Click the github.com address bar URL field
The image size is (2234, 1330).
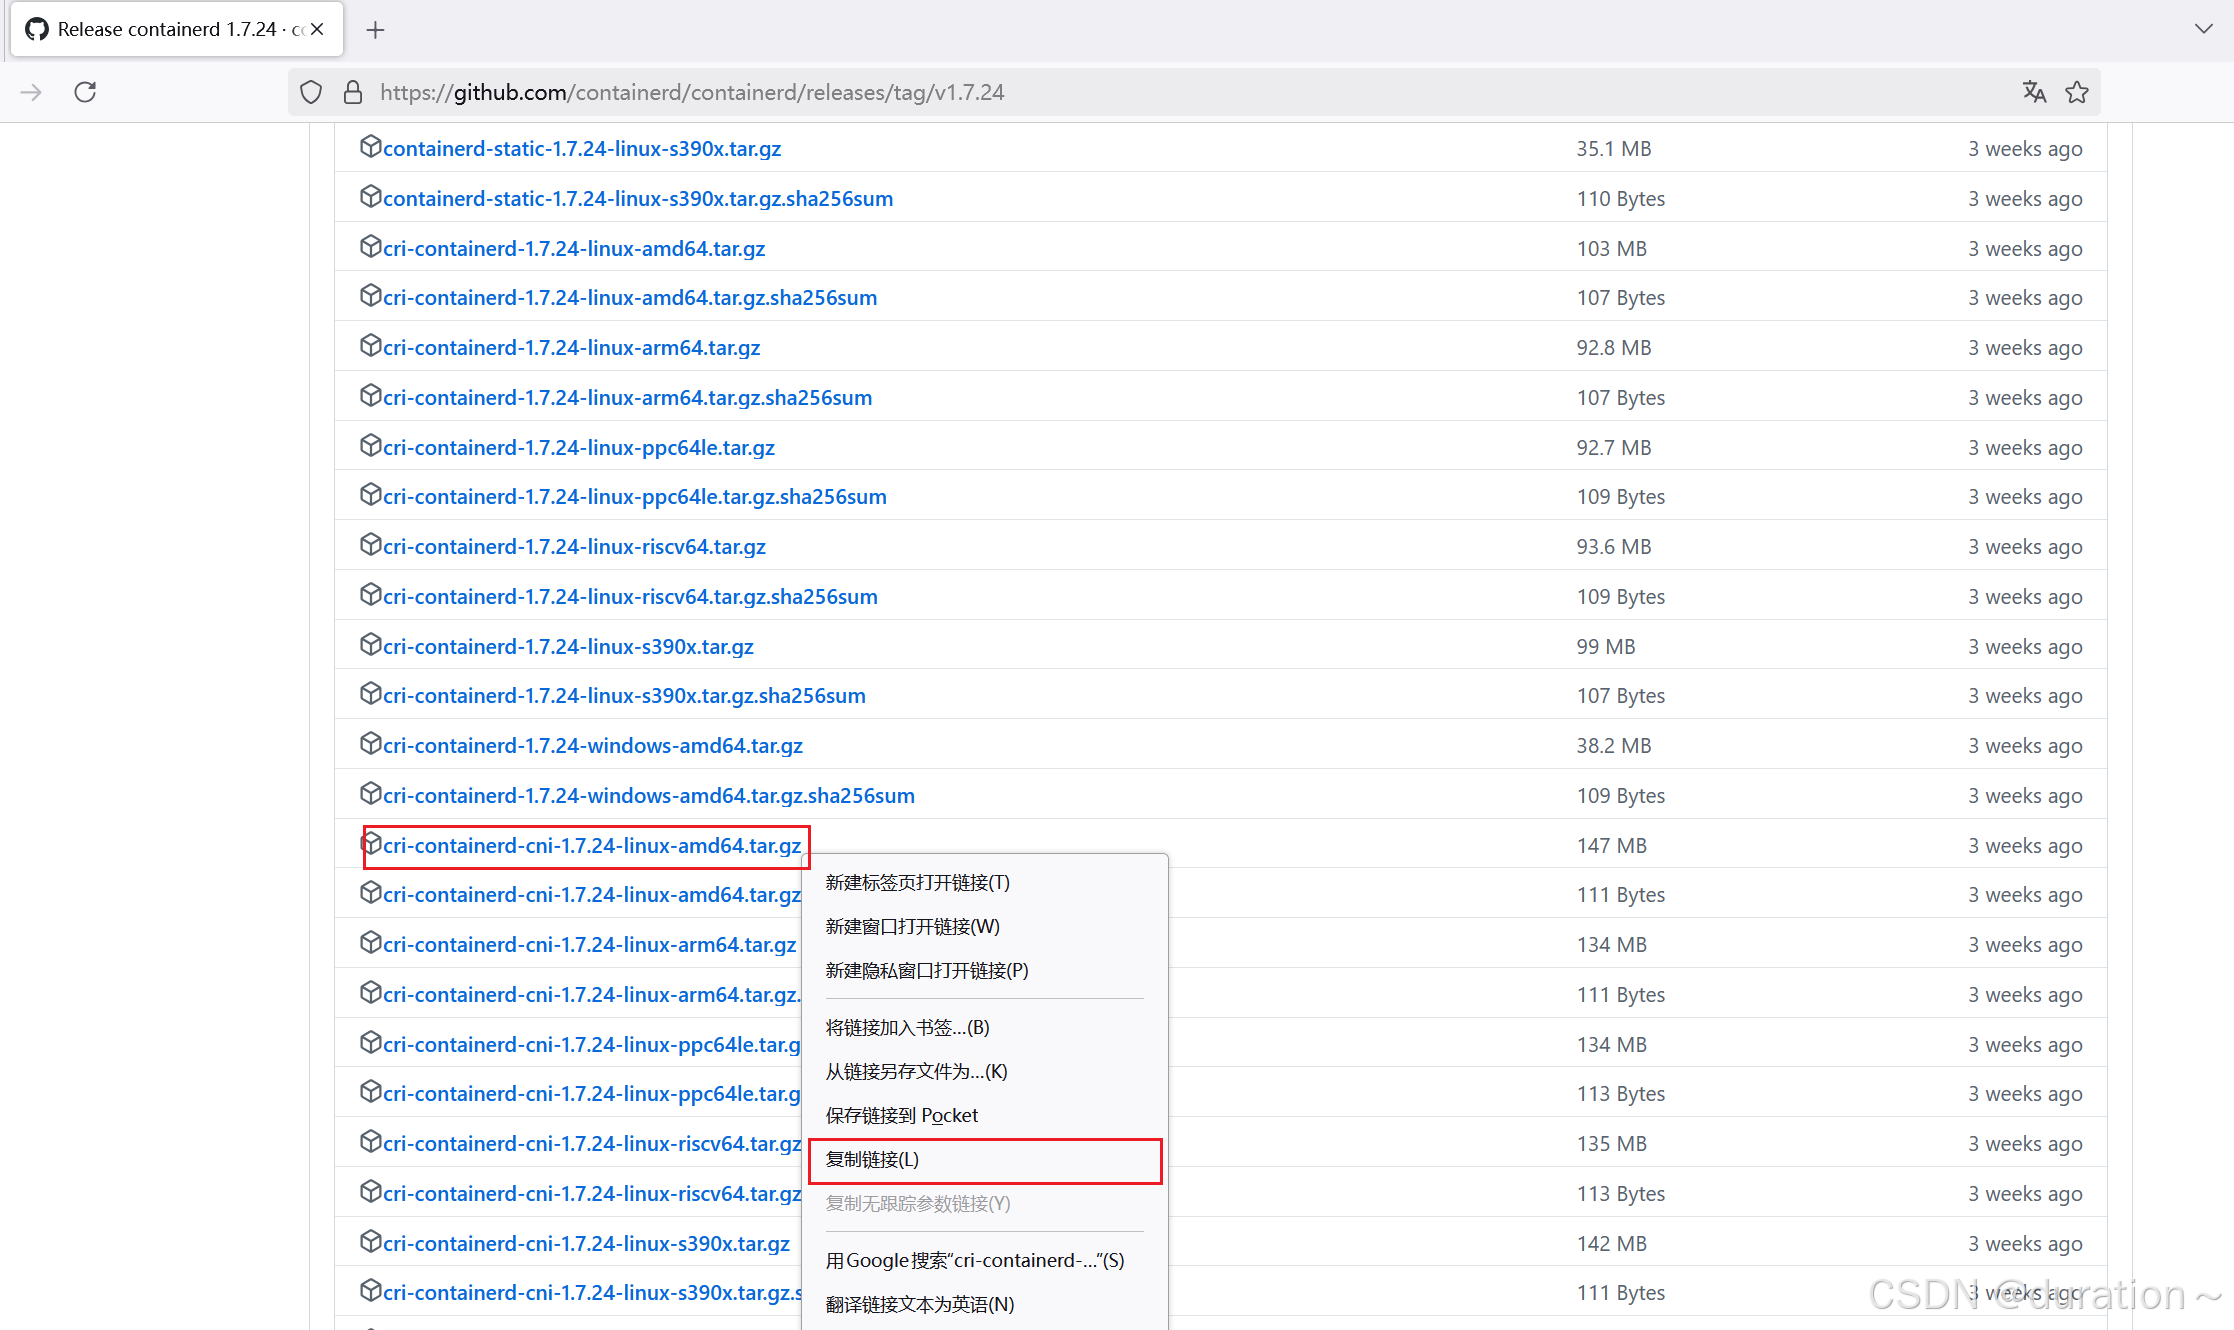coord(1195,92)
